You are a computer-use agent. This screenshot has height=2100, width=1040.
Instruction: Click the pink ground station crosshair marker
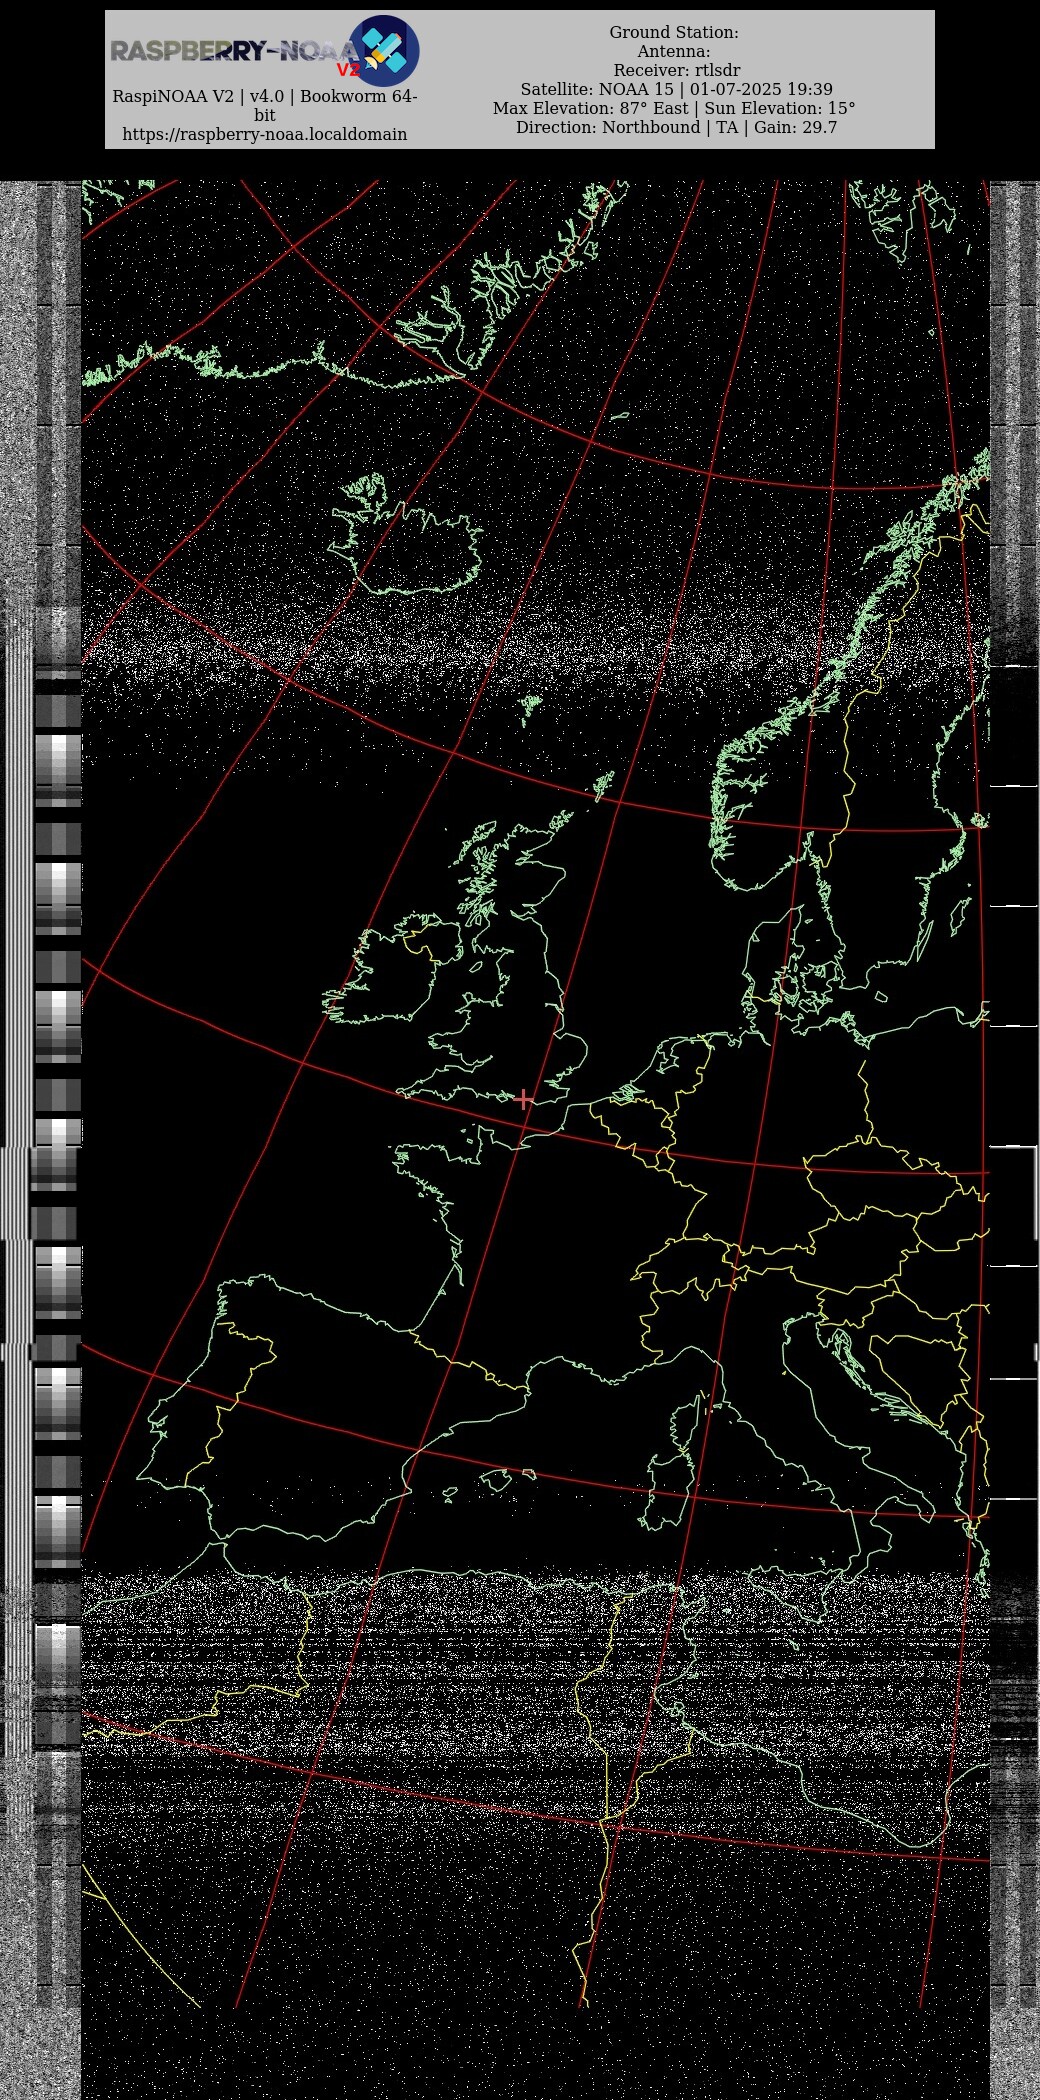[x=523, y=1099]
